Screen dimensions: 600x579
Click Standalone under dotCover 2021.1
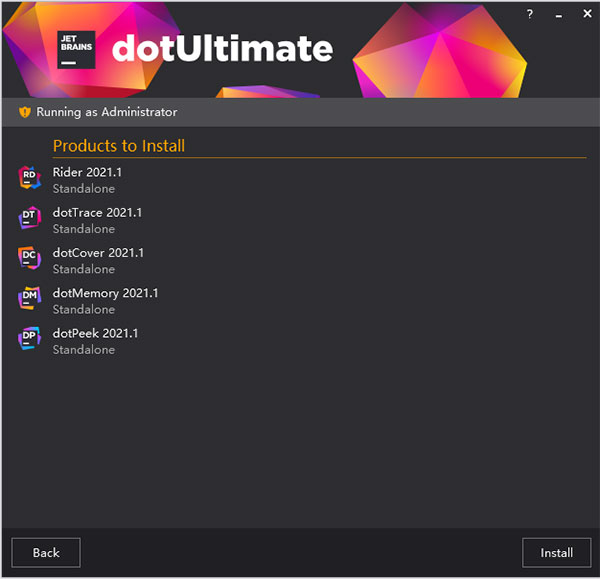(x=84, y=269)
